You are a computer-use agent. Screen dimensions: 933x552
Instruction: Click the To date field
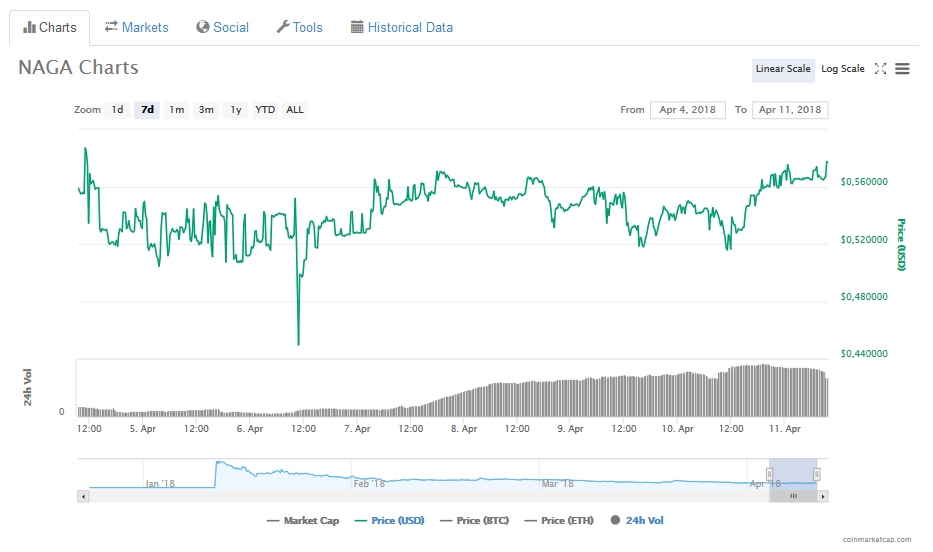790,110
